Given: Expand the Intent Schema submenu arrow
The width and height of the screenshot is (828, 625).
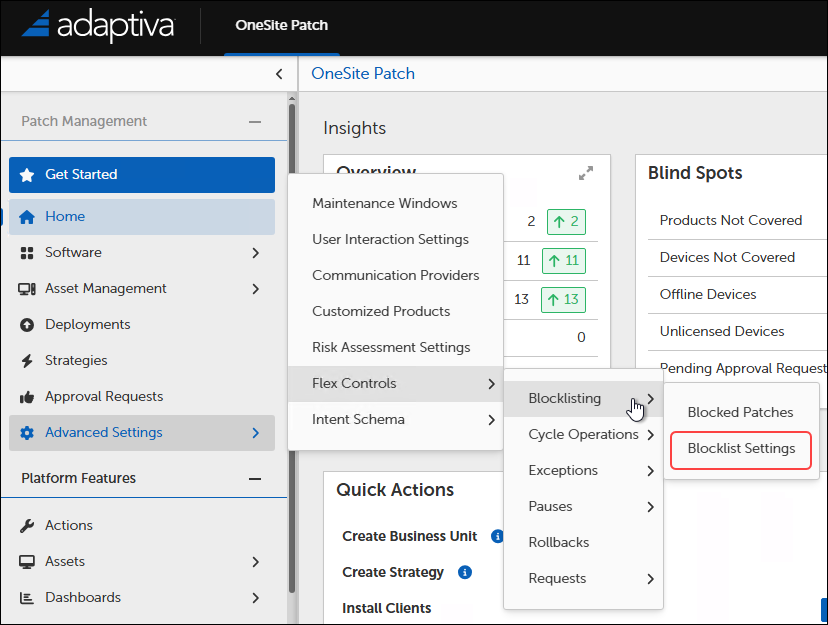Looking at the screenshot, I should (492, 420).
